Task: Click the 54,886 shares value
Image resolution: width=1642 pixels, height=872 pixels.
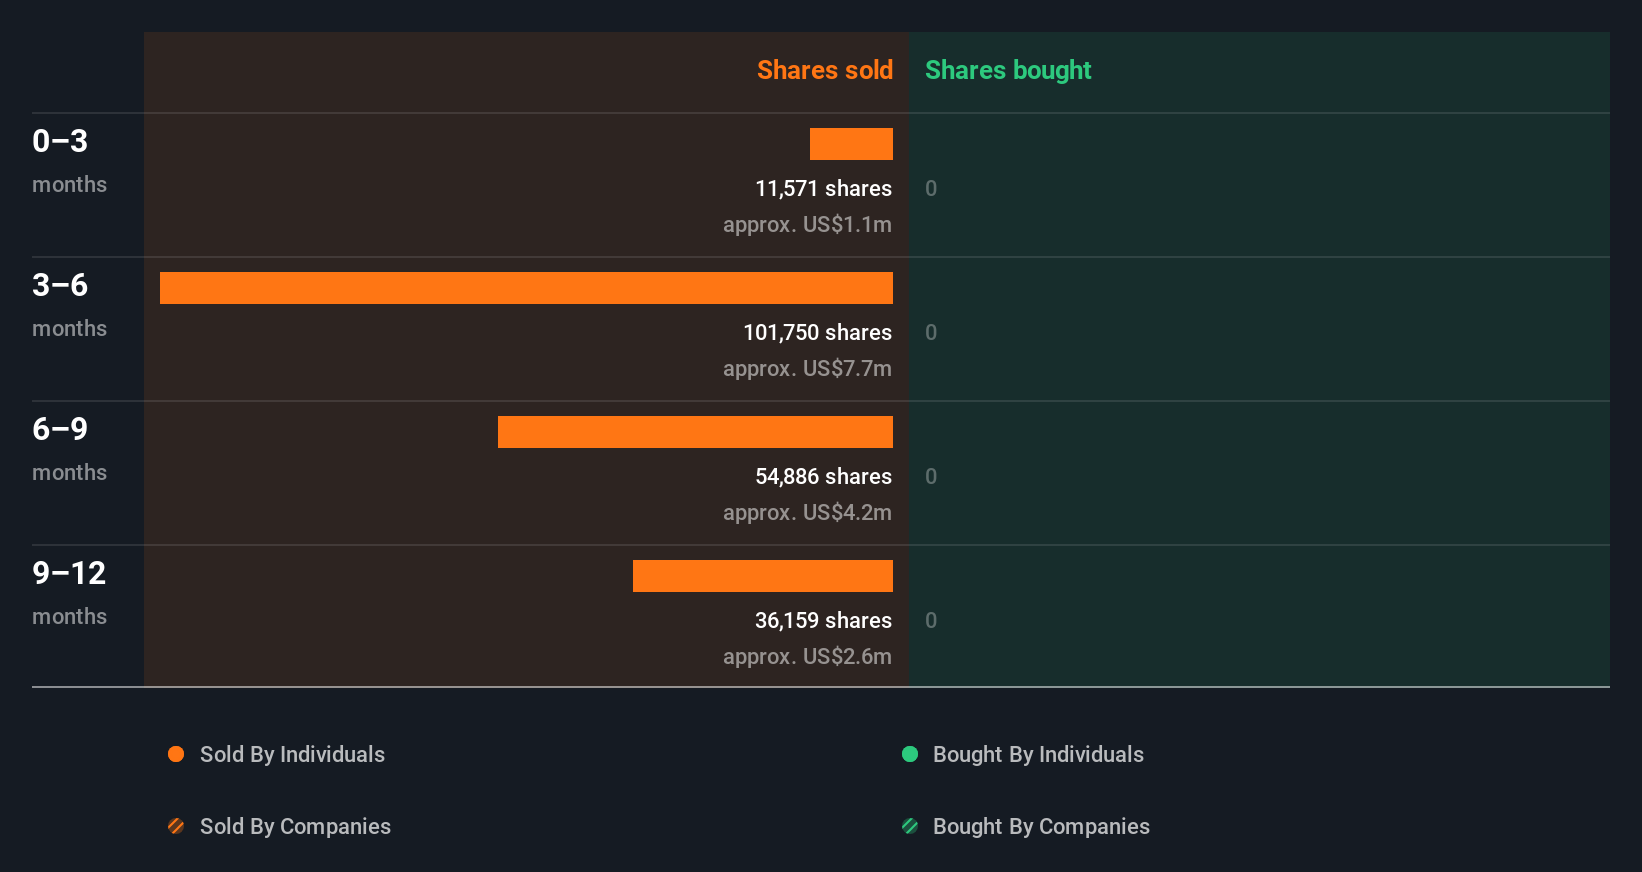Action: pyautogui.click(x=823, y=476)
